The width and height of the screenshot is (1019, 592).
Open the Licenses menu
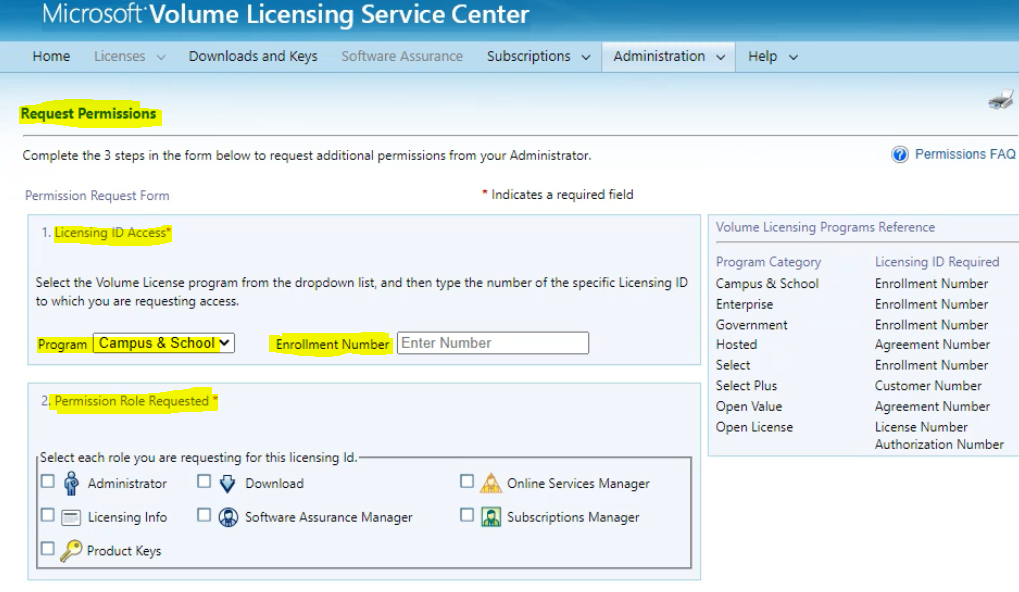click(x=120, y=57)
